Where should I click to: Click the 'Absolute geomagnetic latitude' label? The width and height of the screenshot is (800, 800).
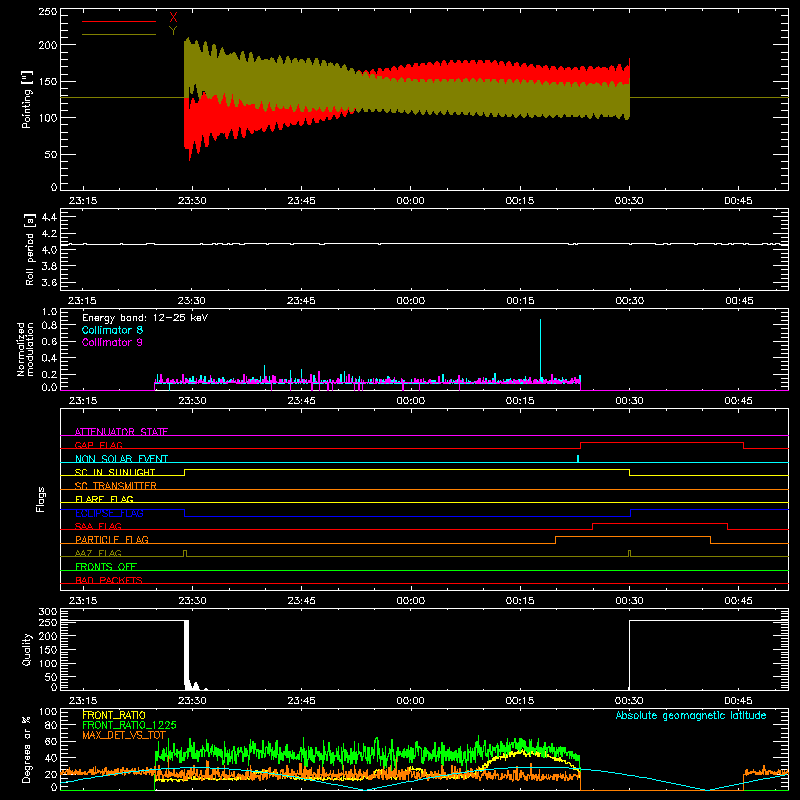coord(691,716)
